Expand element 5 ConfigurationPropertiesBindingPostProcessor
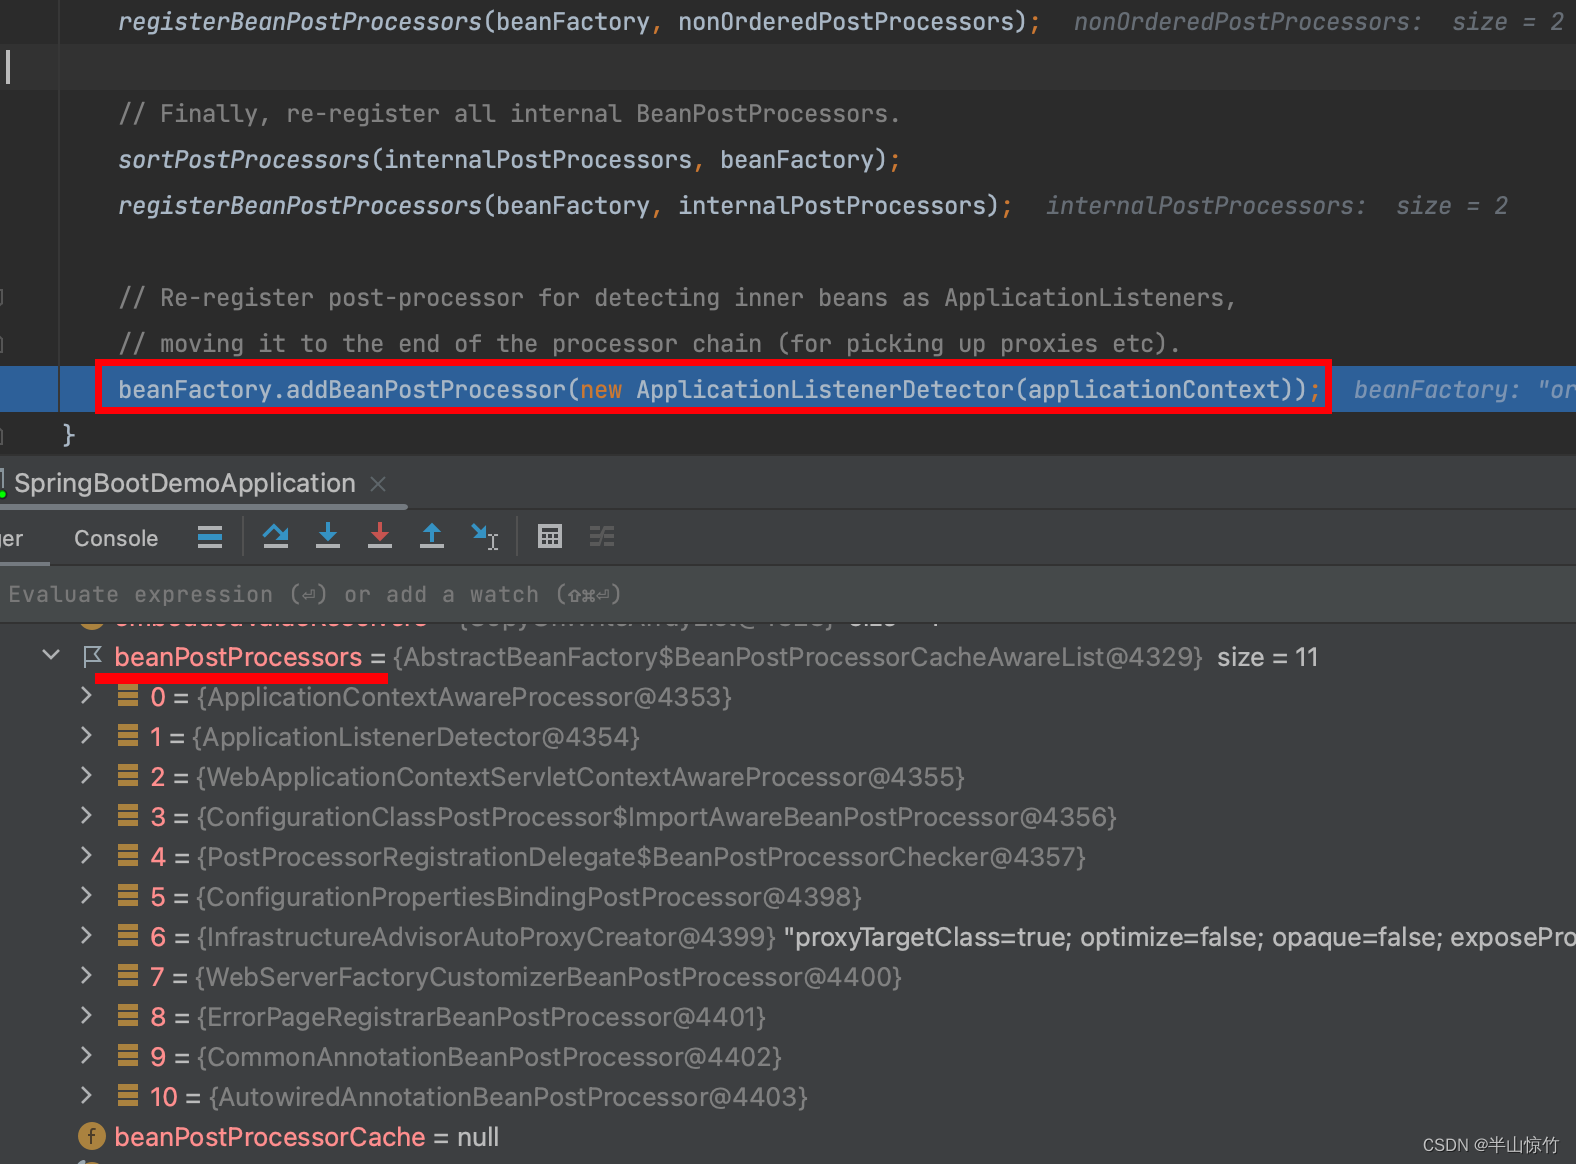This screenshot has height=1164, width=1576. click(x=87, y=896)
